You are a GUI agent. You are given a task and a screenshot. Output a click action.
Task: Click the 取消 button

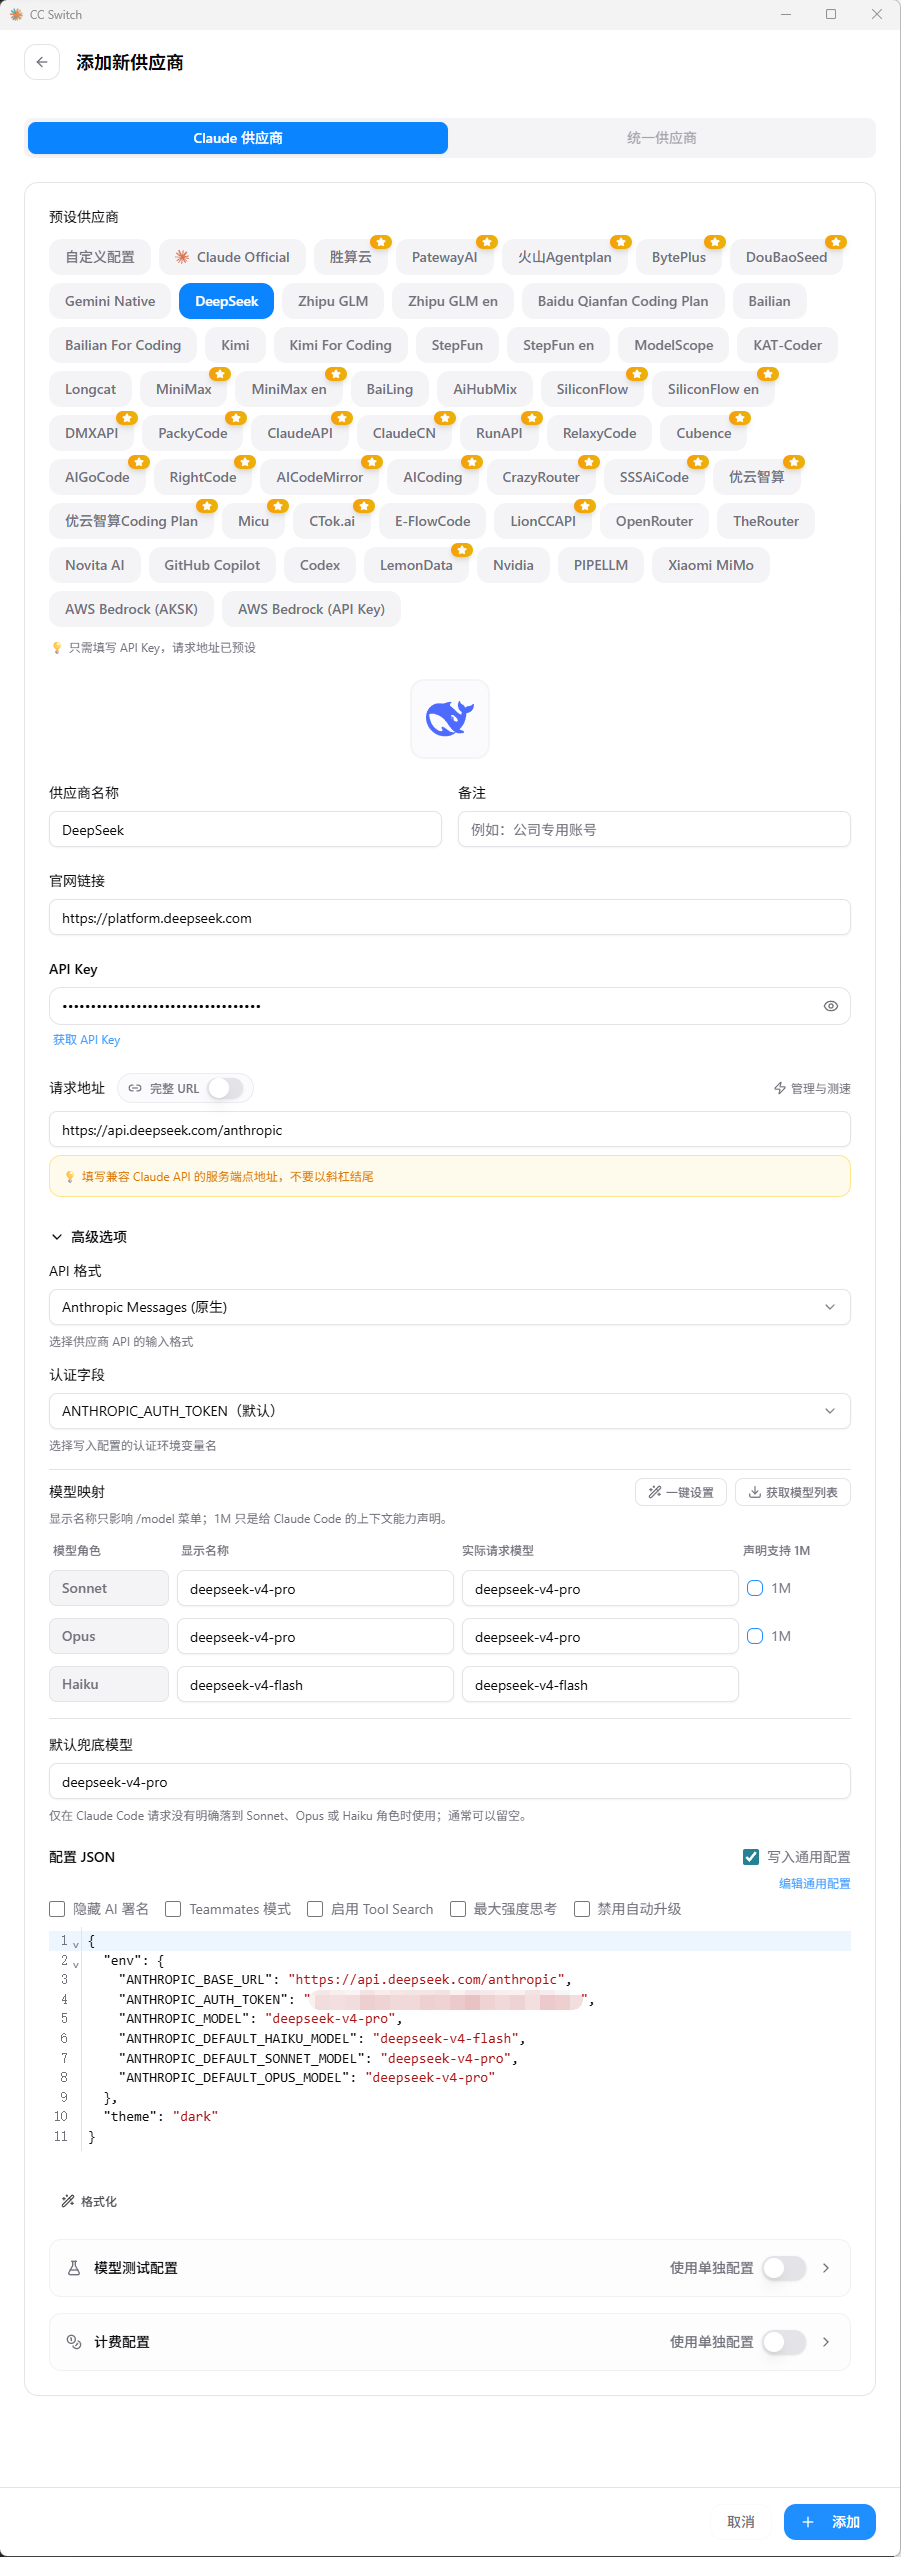click(x=741, y=2522)
